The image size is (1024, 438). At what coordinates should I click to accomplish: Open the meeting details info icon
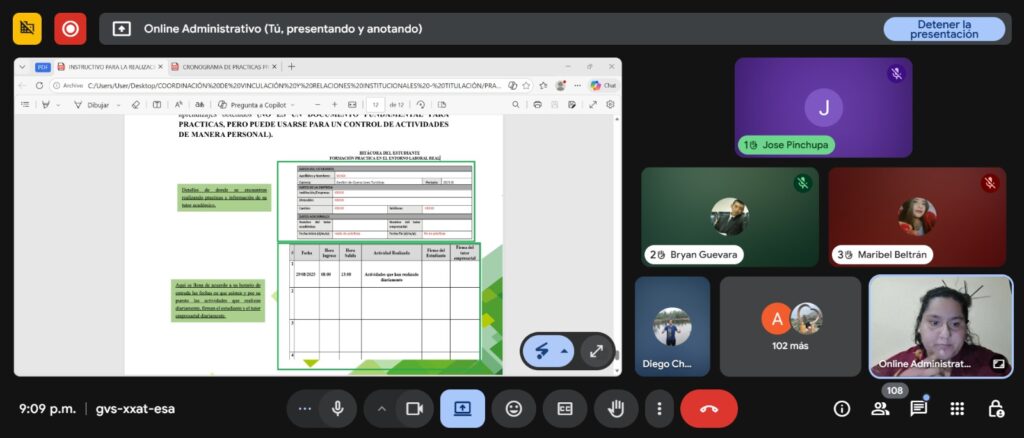842,408
